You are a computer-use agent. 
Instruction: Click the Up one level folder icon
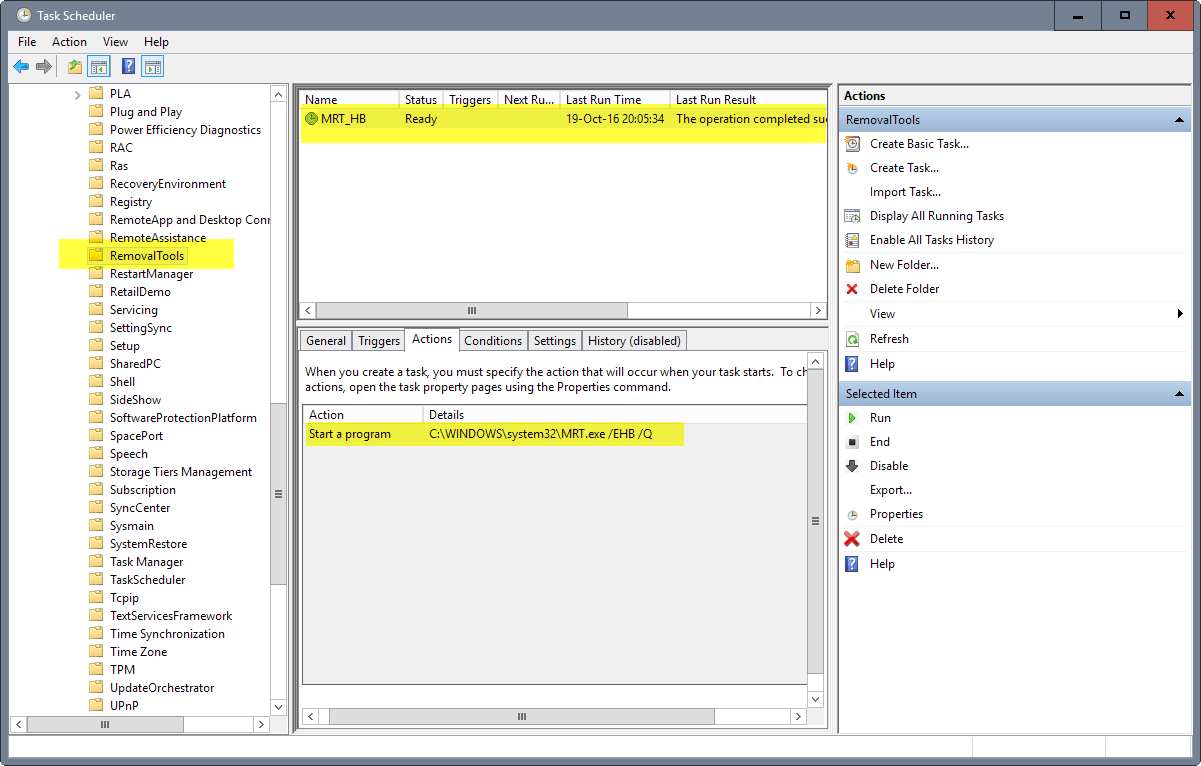75,67
